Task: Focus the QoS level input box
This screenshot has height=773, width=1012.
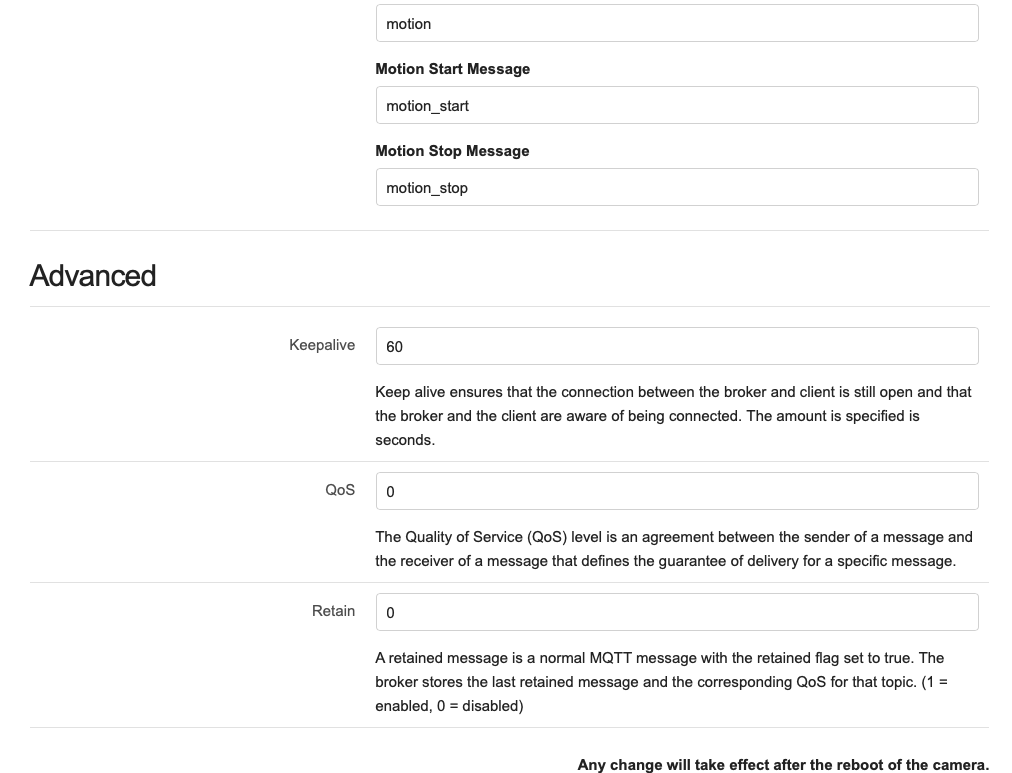Action: point(676,491)
